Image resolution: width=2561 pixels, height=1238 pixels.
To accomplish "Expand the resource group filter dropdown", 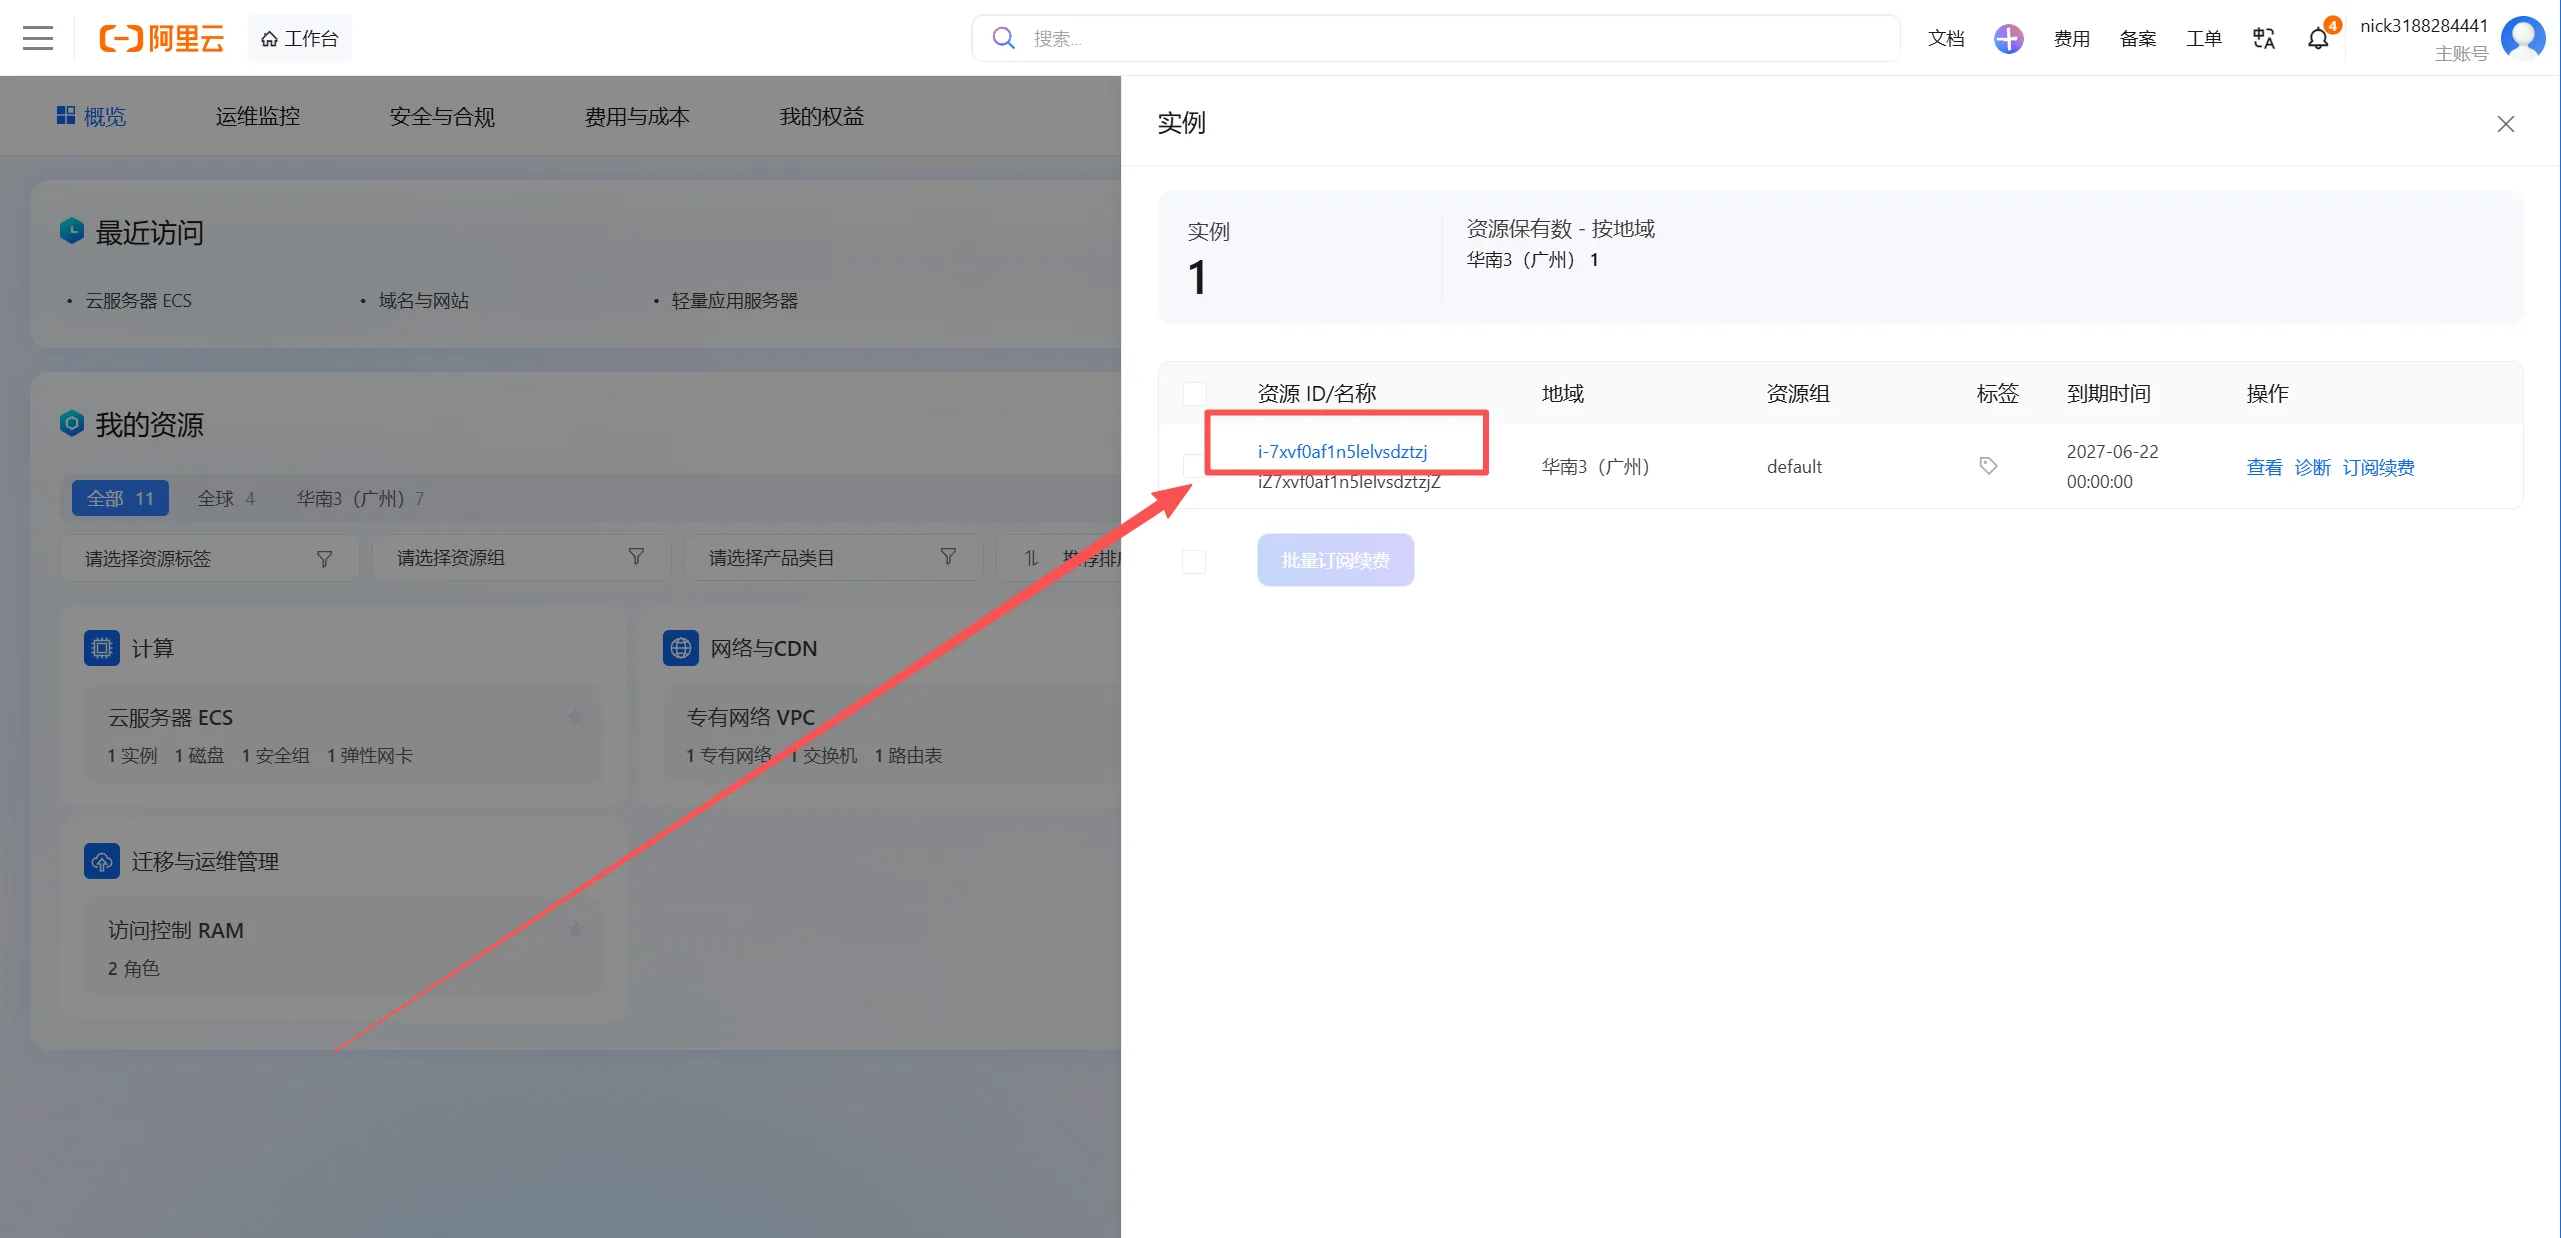I will [x=521, y=558].
